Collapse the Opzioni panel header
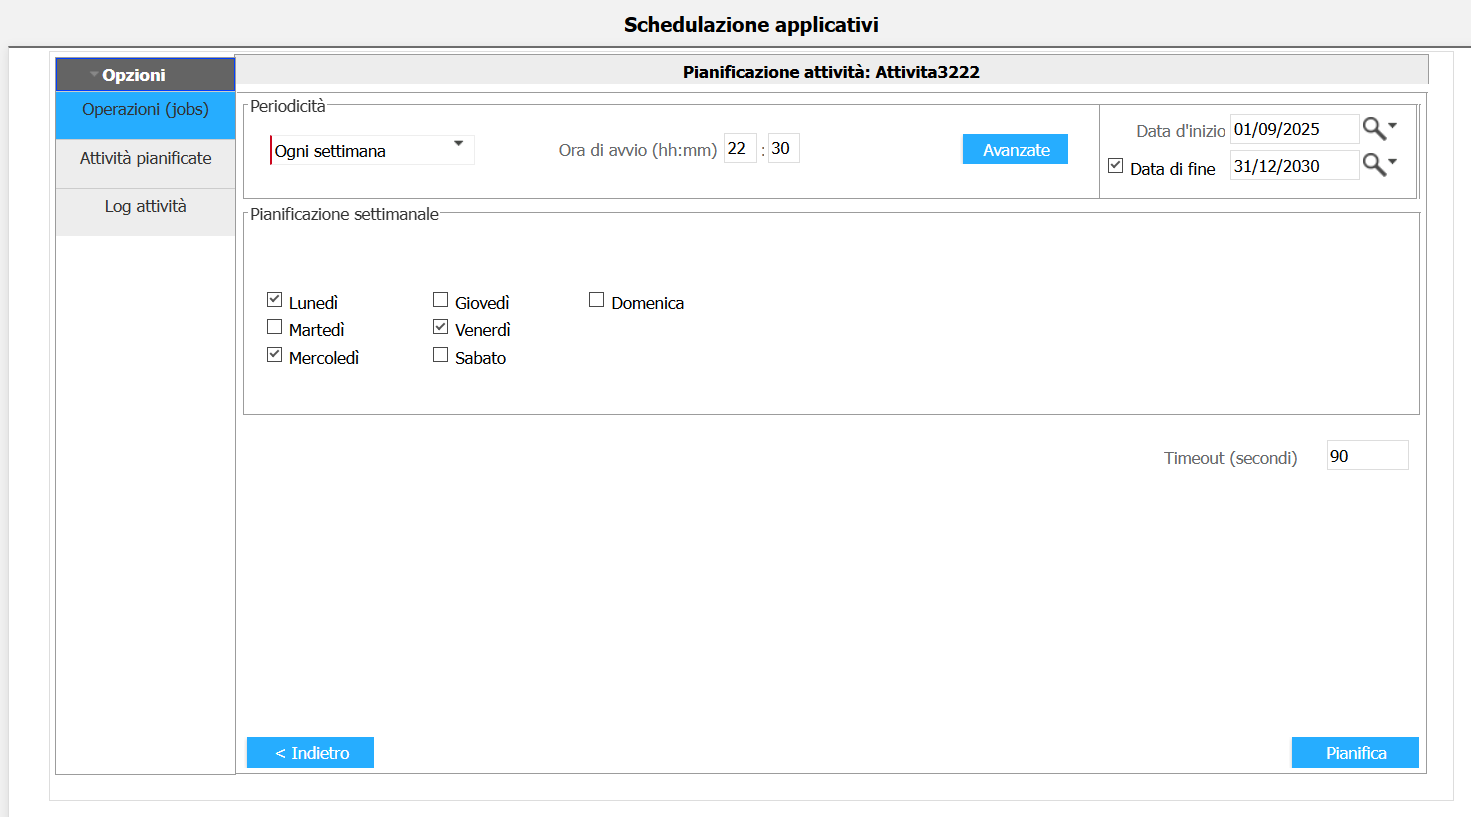 click(145, 75)
